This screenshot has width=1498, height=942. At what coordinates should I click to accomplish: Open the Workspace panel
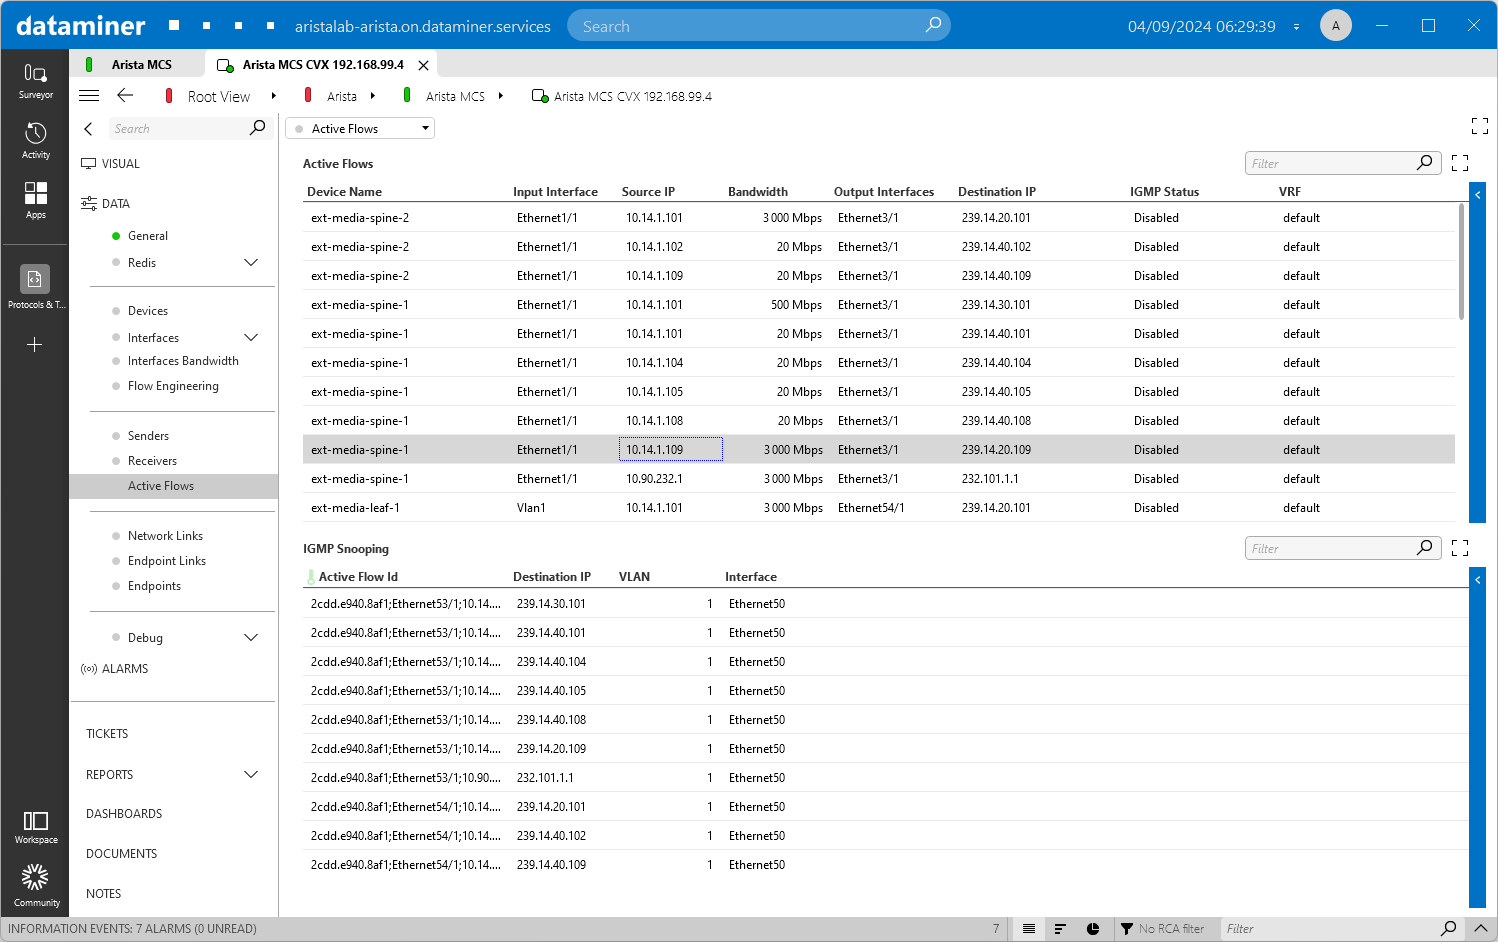pos(35,827)
